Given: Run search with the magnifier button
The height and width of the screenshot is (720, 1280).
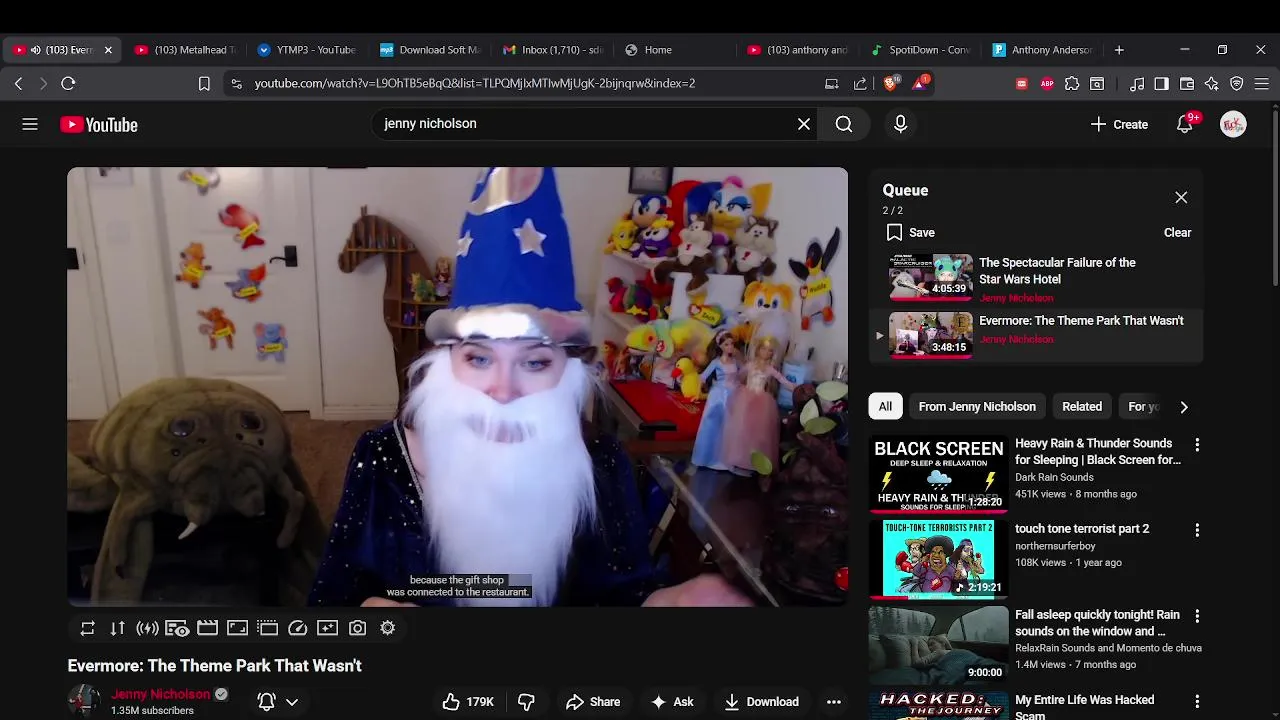Looking at the screenshot, I should (x=844, y=124).
